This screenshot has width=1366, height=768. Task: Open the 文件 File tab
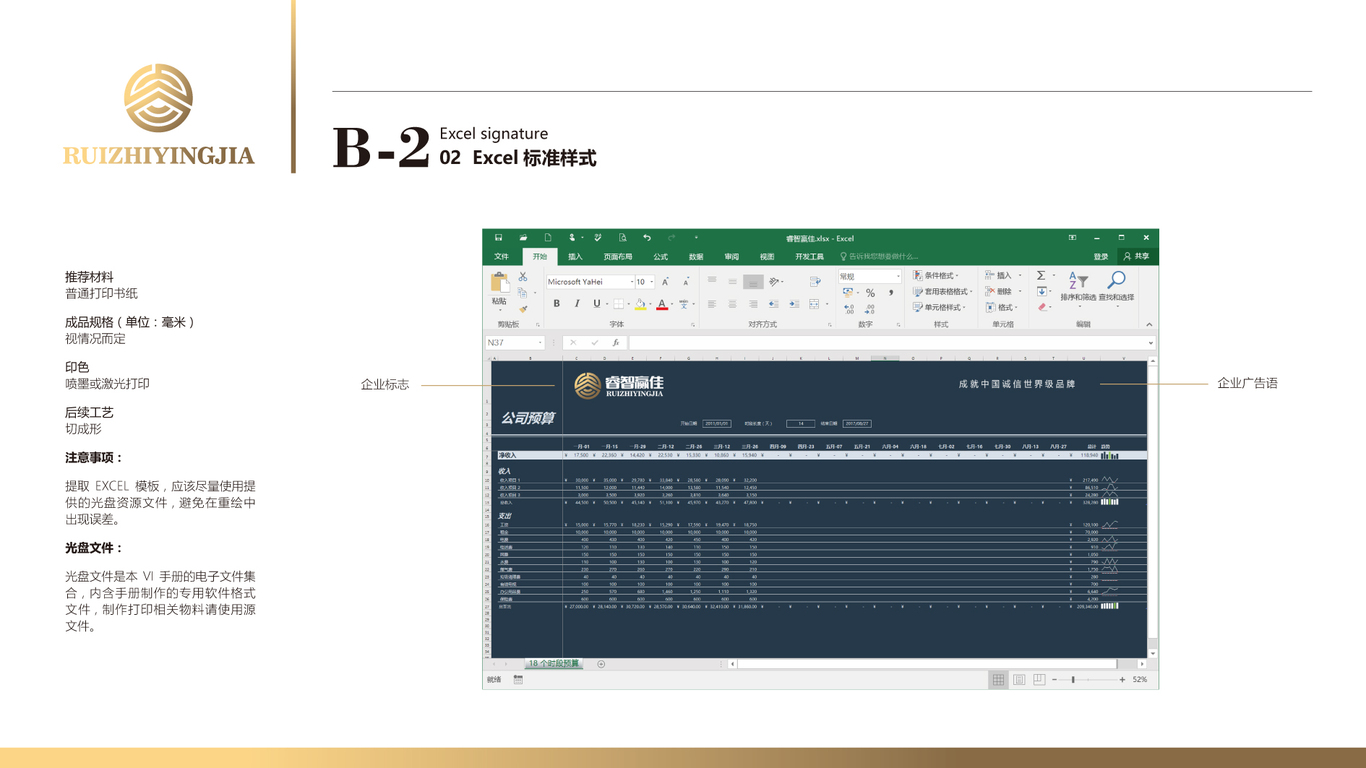pyautogui.click(x=501, y=257)
